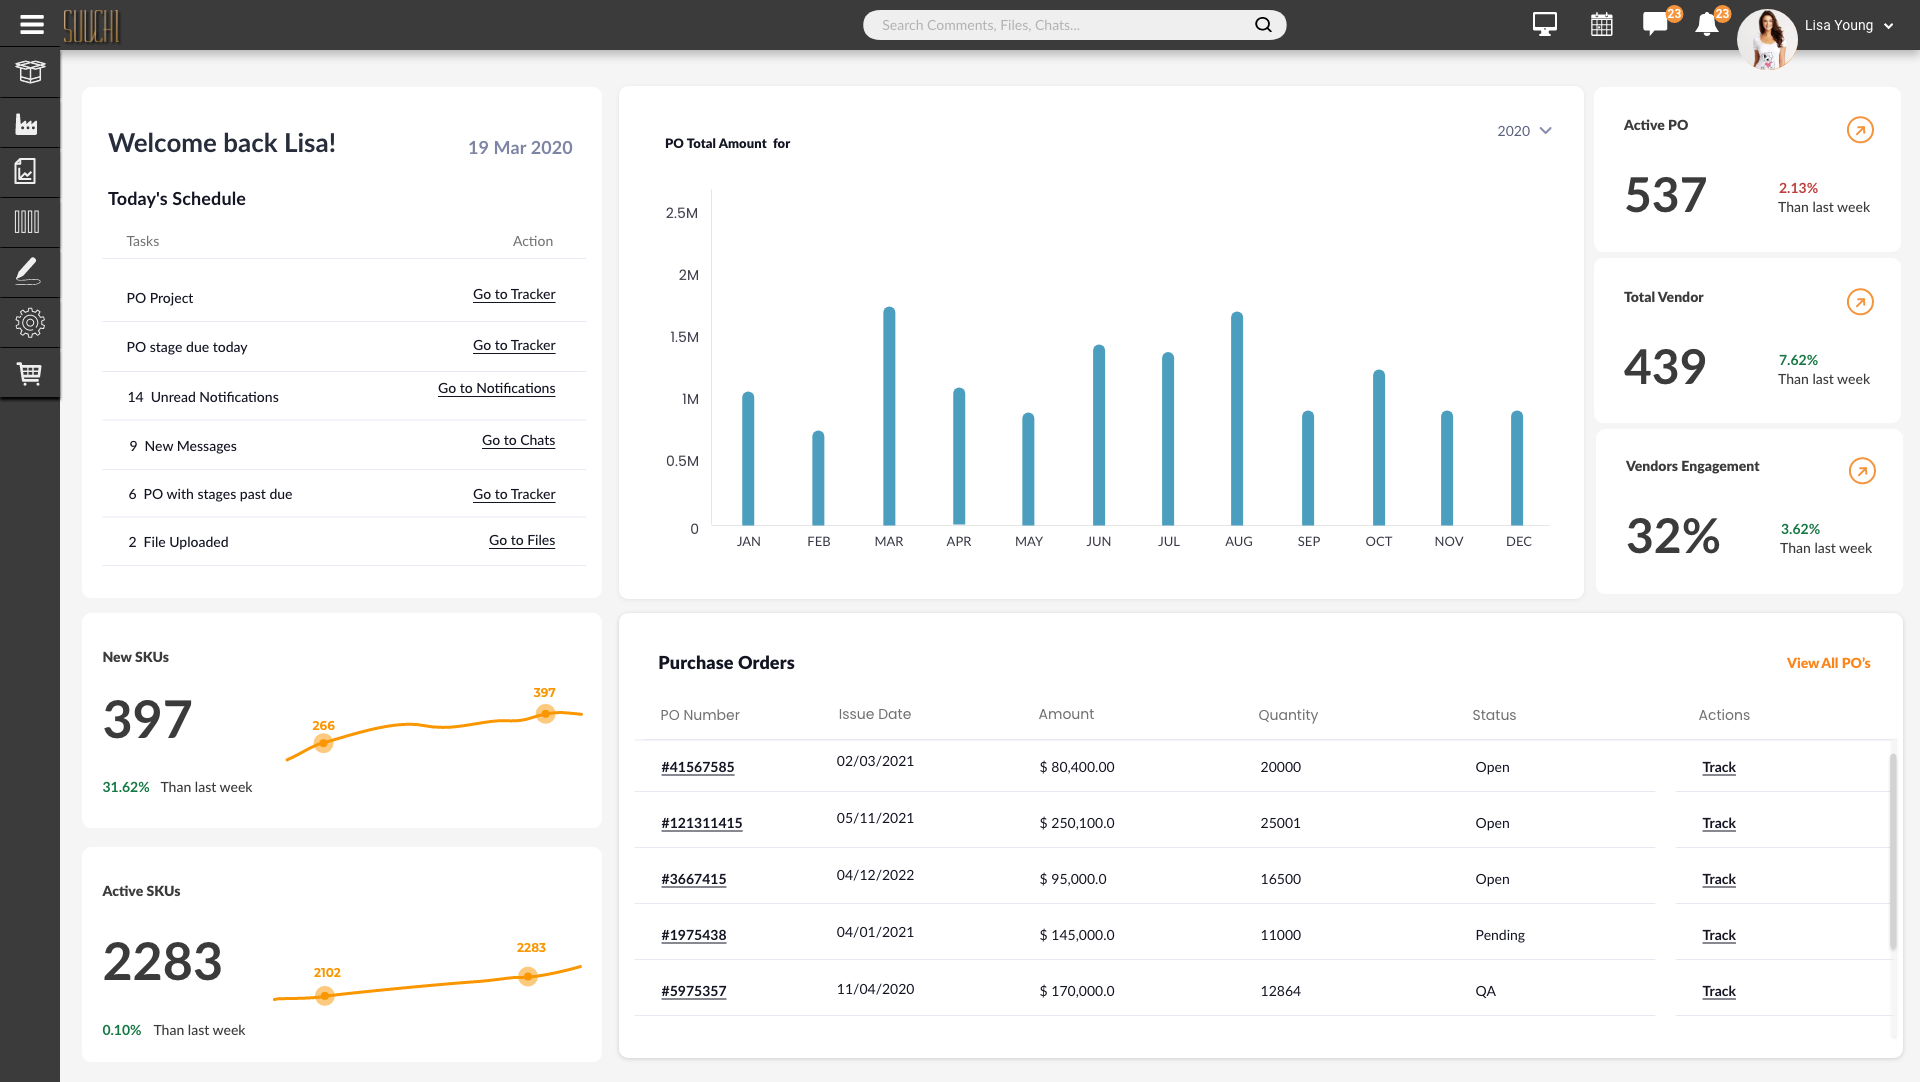
Task: Click Lisa Young's profile picture
Action: [1767, 40]
